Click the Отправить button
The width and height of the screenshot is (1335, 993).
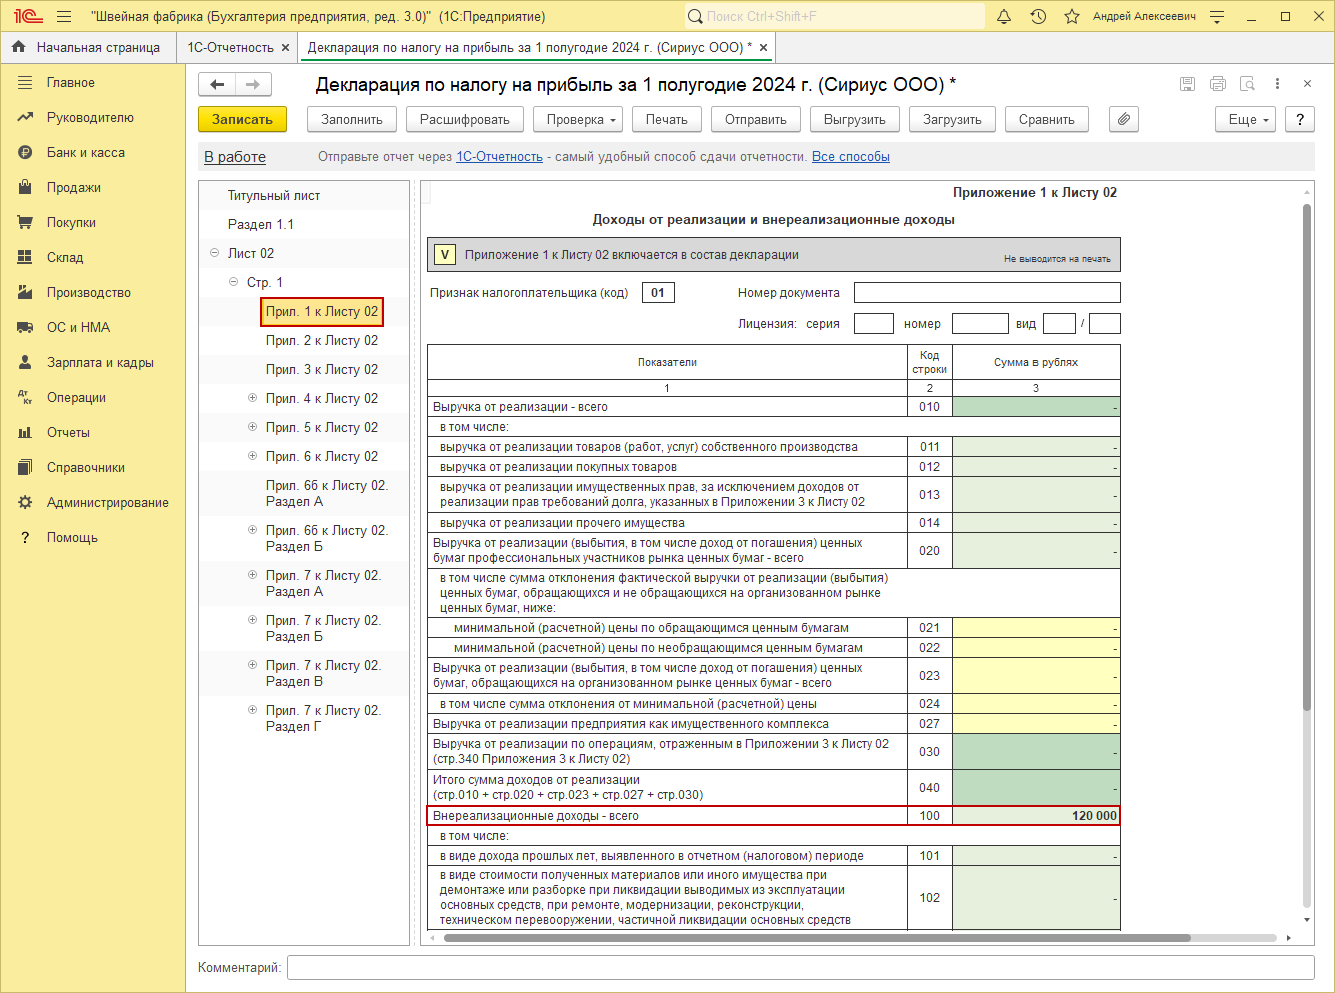pyautogui.click(x=756, y=119)
